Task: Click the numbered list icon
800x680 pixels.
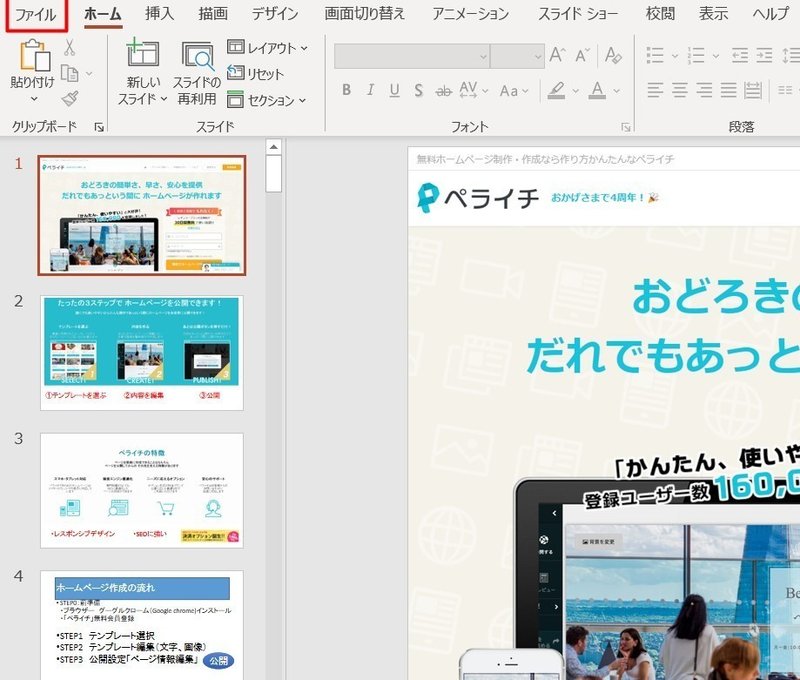Action: [x=696, y=55]
